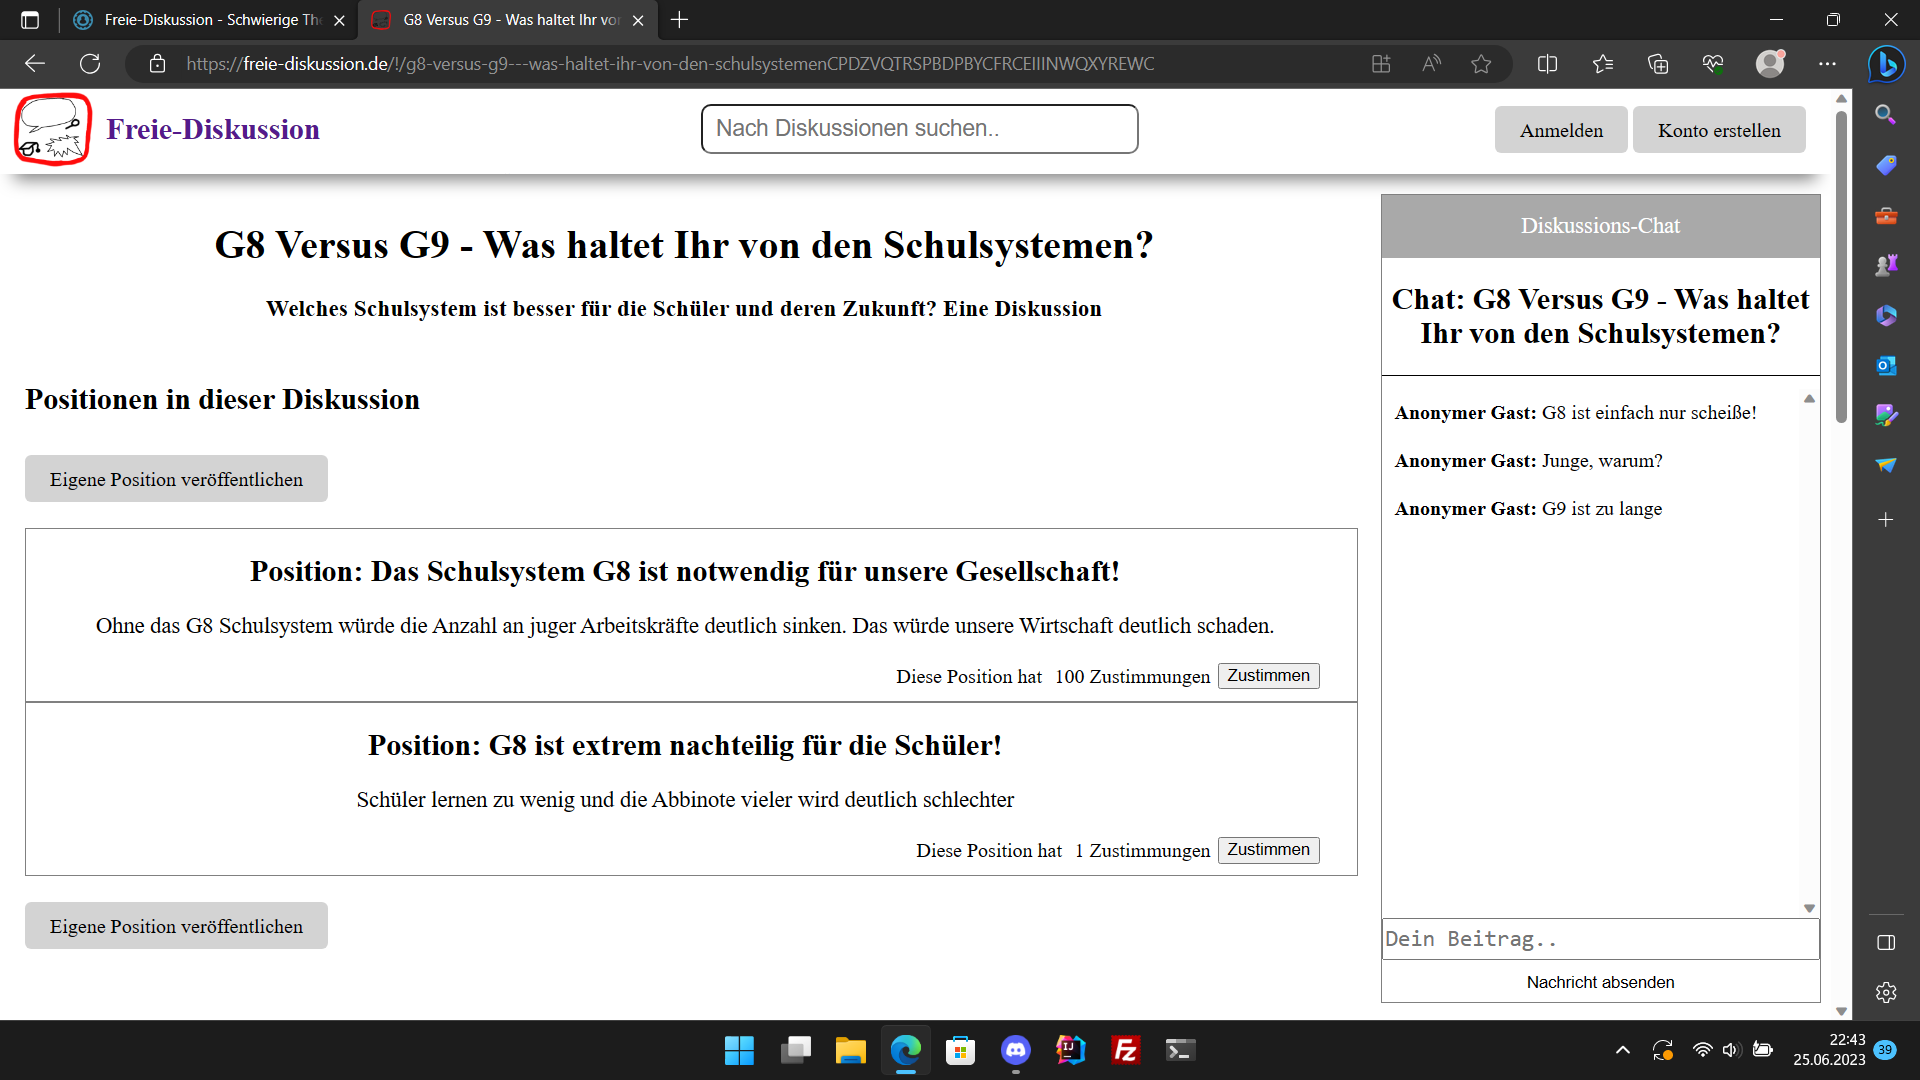Click Konto erstellen button
1920x1080 pixels.
coord(1718,130)
